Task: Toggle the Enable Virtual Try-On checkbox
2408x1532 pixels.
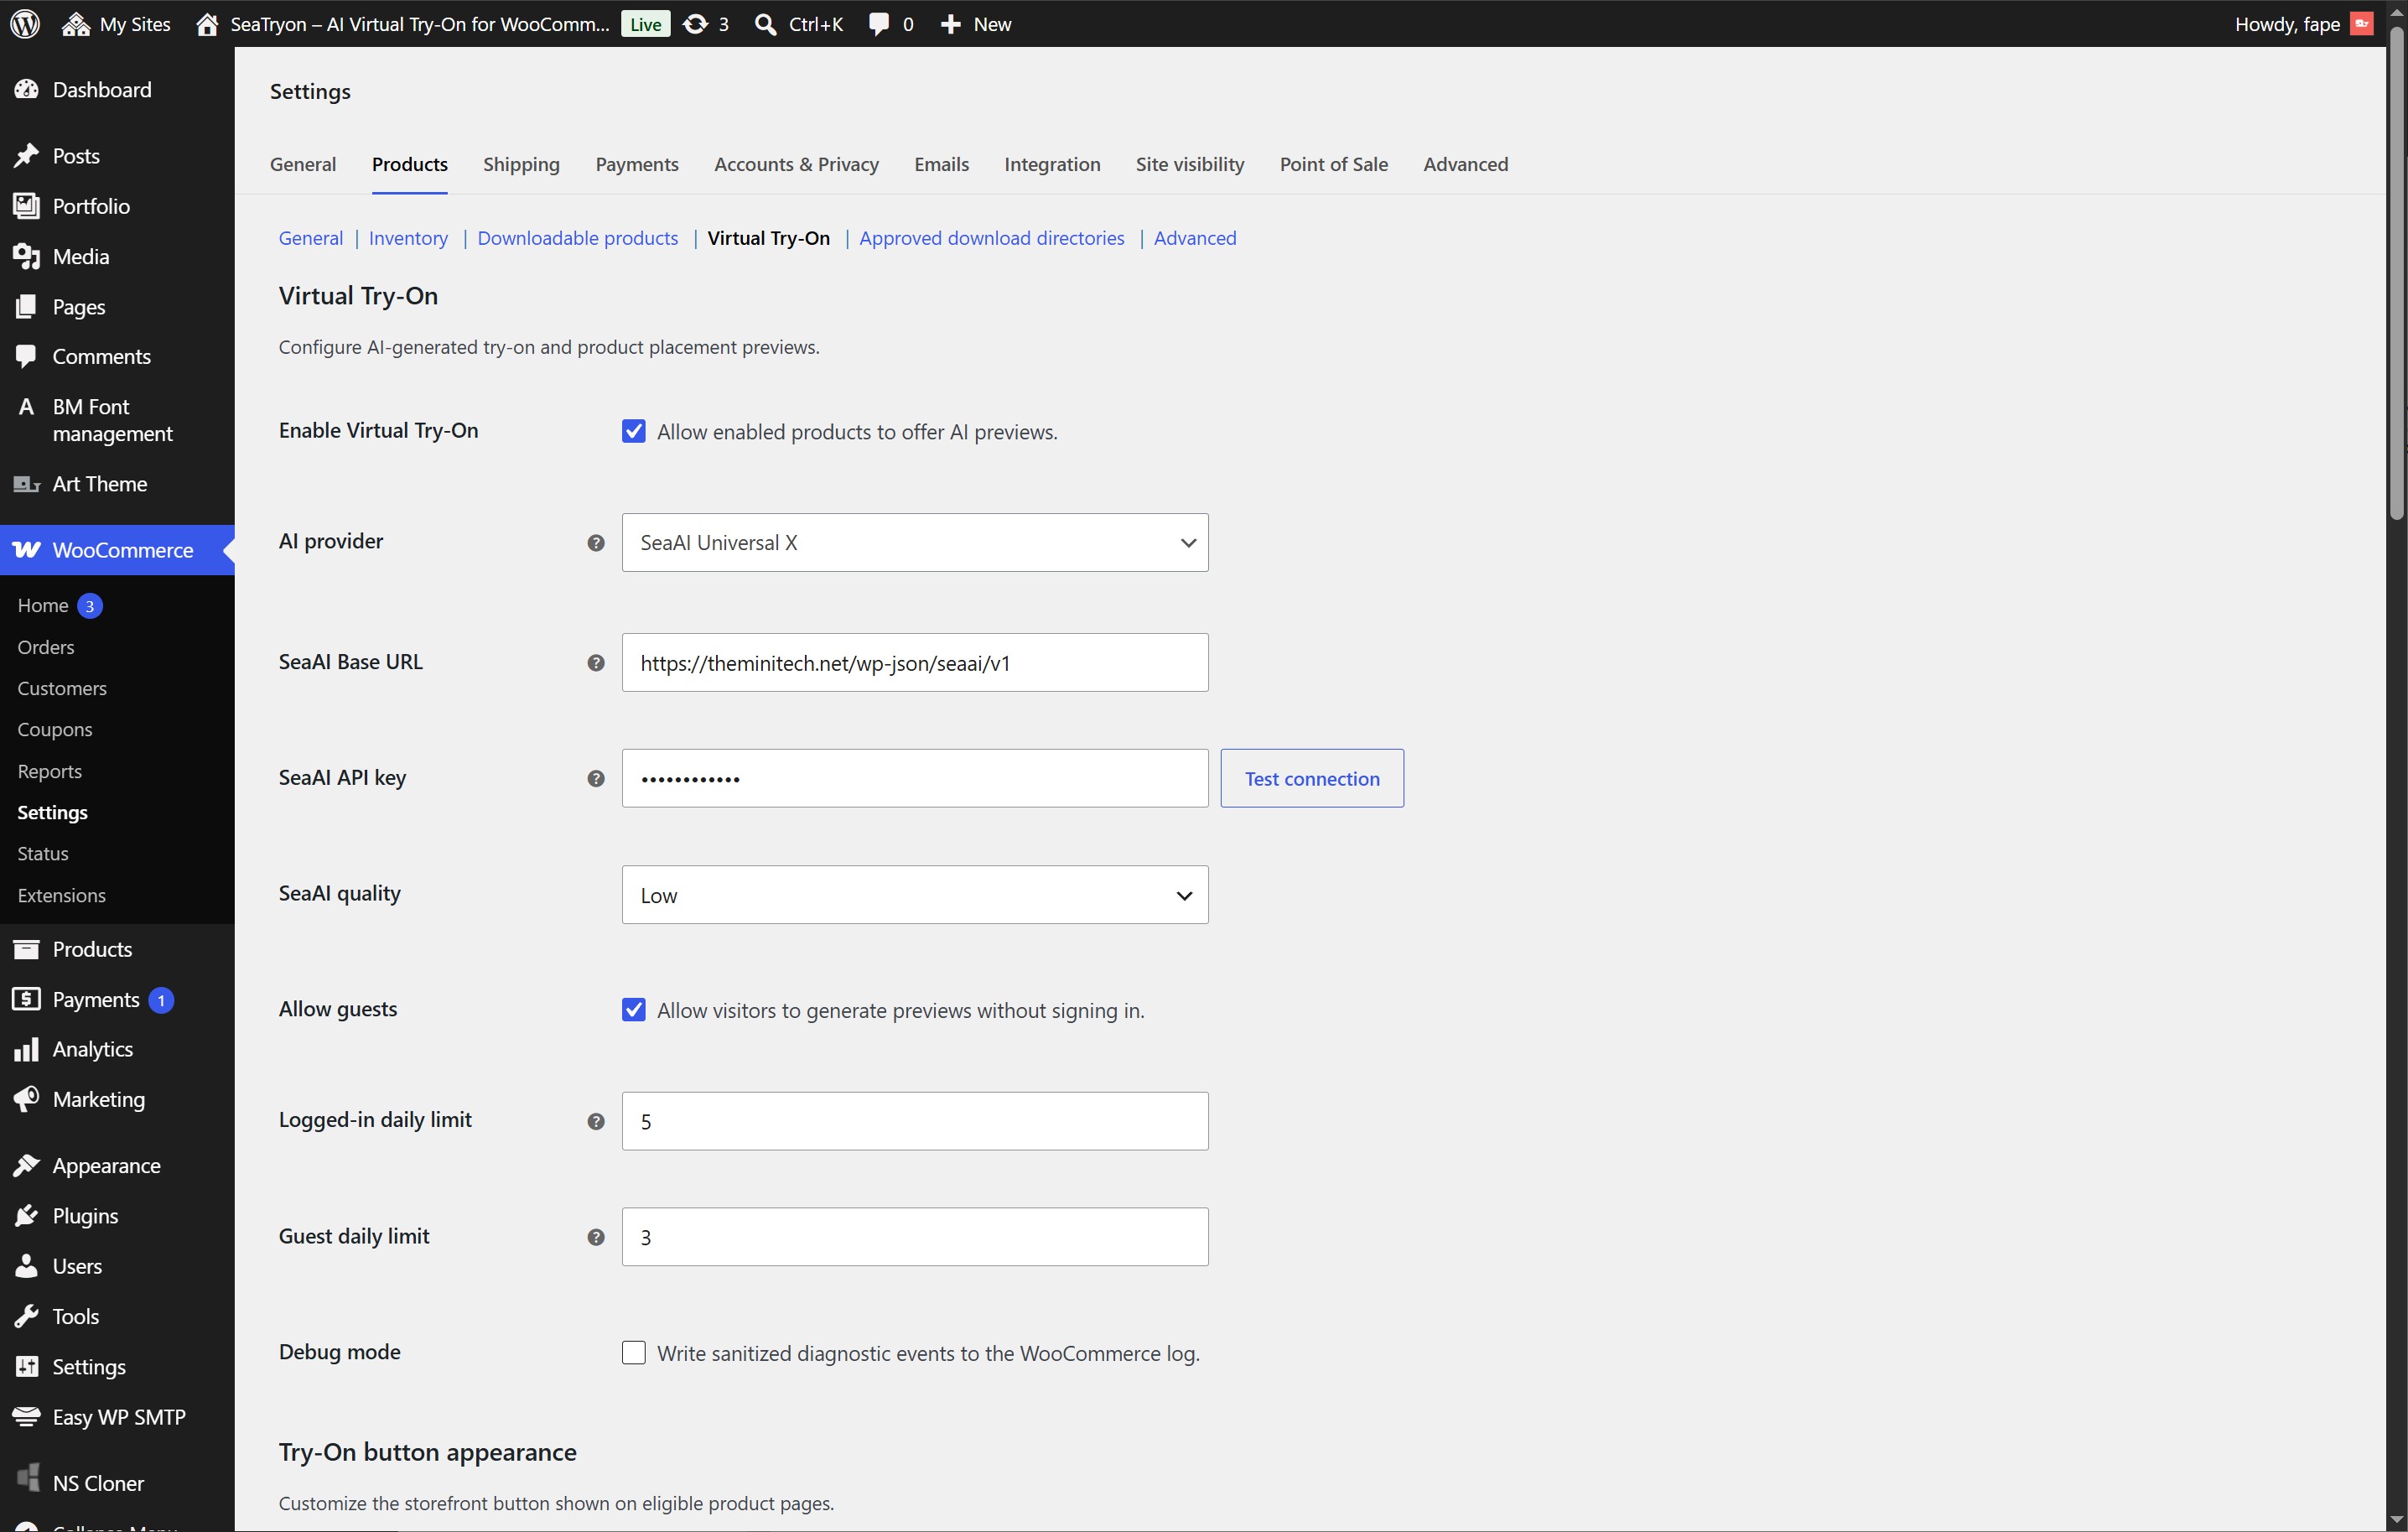Action: 634,432
